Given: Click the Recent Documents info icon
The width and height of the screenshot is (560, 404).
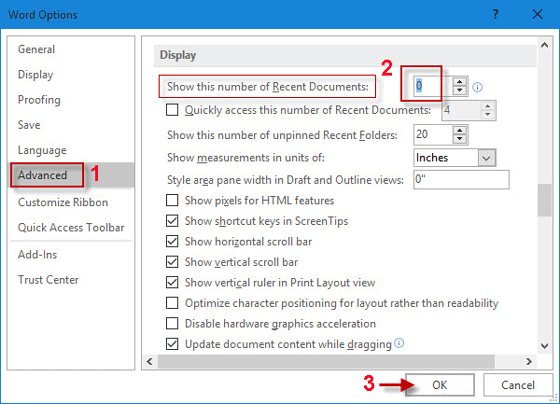Looking at the screenshot, I should (478, 87).
